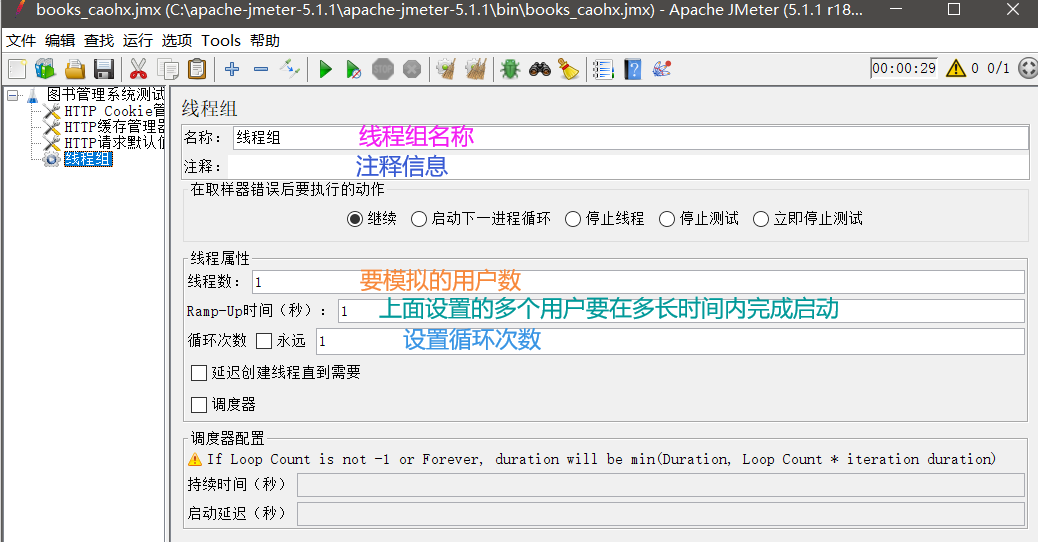This screenshot has height=542, width=1038.
Task: Select the HTTP Cookie管理器 tree item
Action: [x=114, y=111]
